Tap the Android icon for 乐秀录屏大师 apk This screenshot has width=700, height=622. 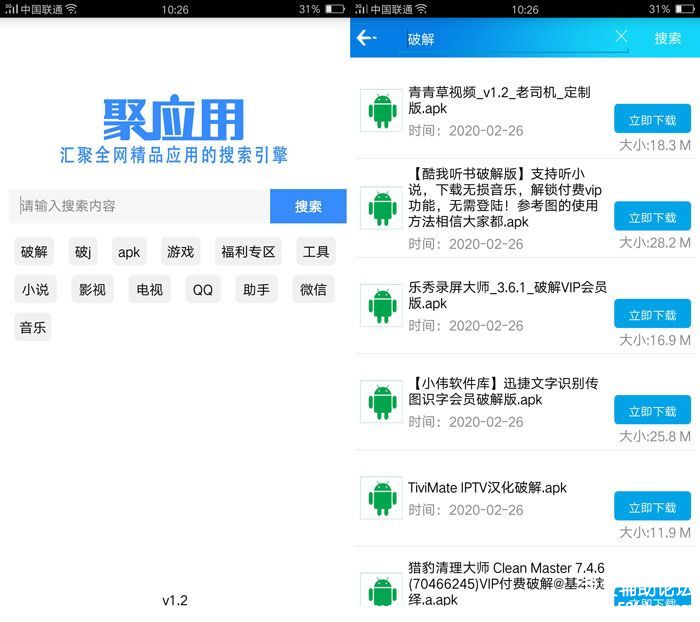(382, 305)
